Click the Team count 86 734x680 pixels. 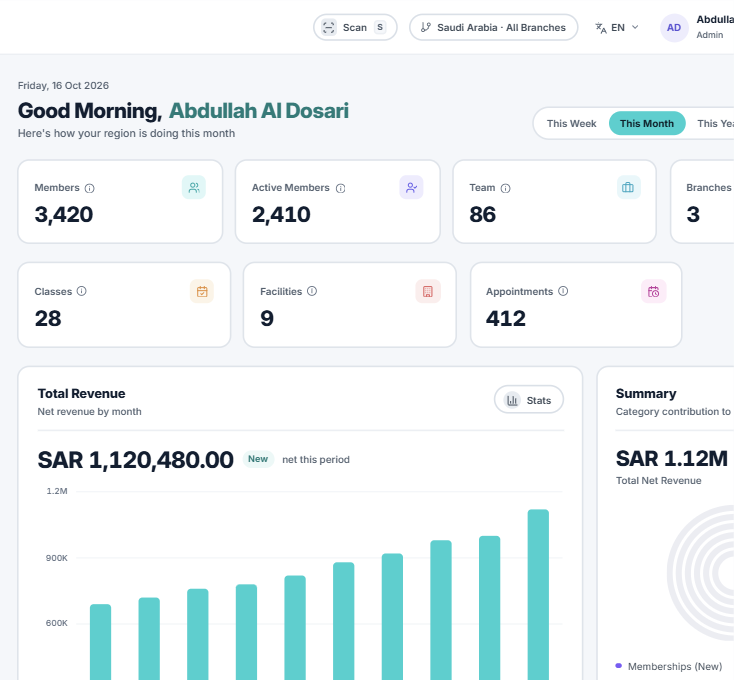482,215
